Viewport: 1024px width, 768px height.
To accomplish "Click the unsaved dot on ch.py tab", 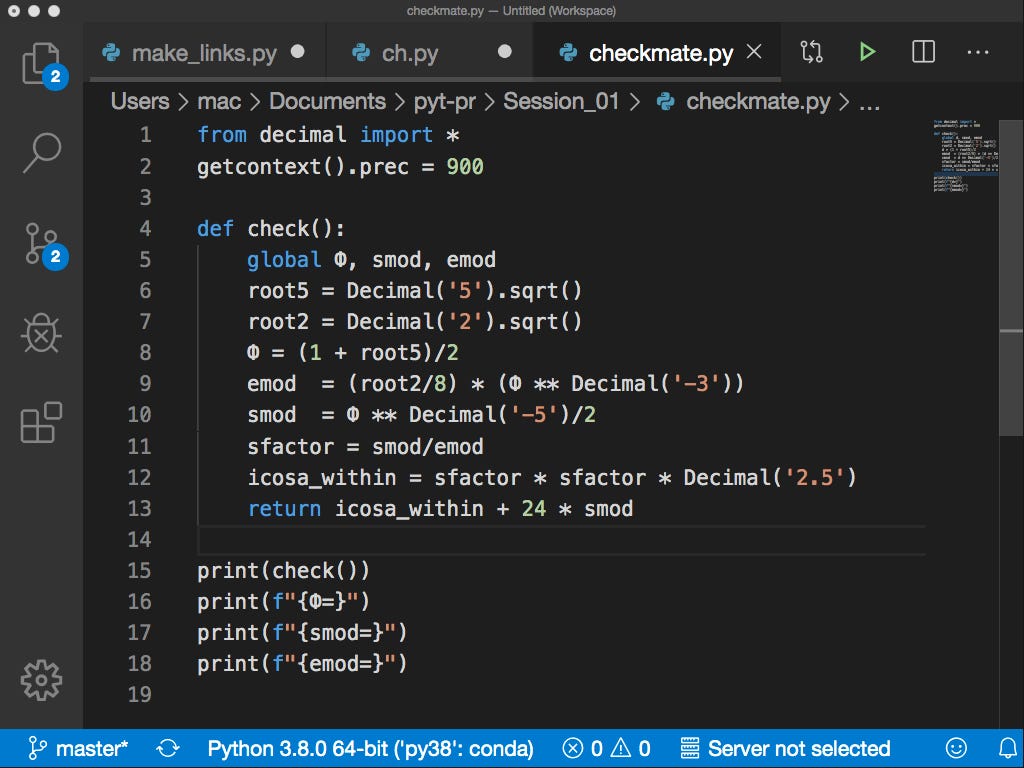I will (x=504, y=52).
